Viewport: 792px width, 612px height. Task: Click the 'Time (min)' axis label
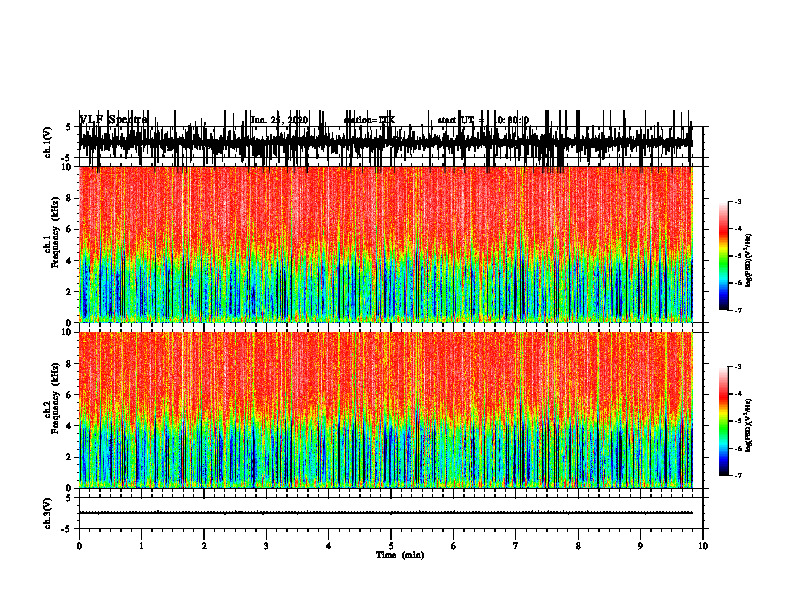[400, 555]
